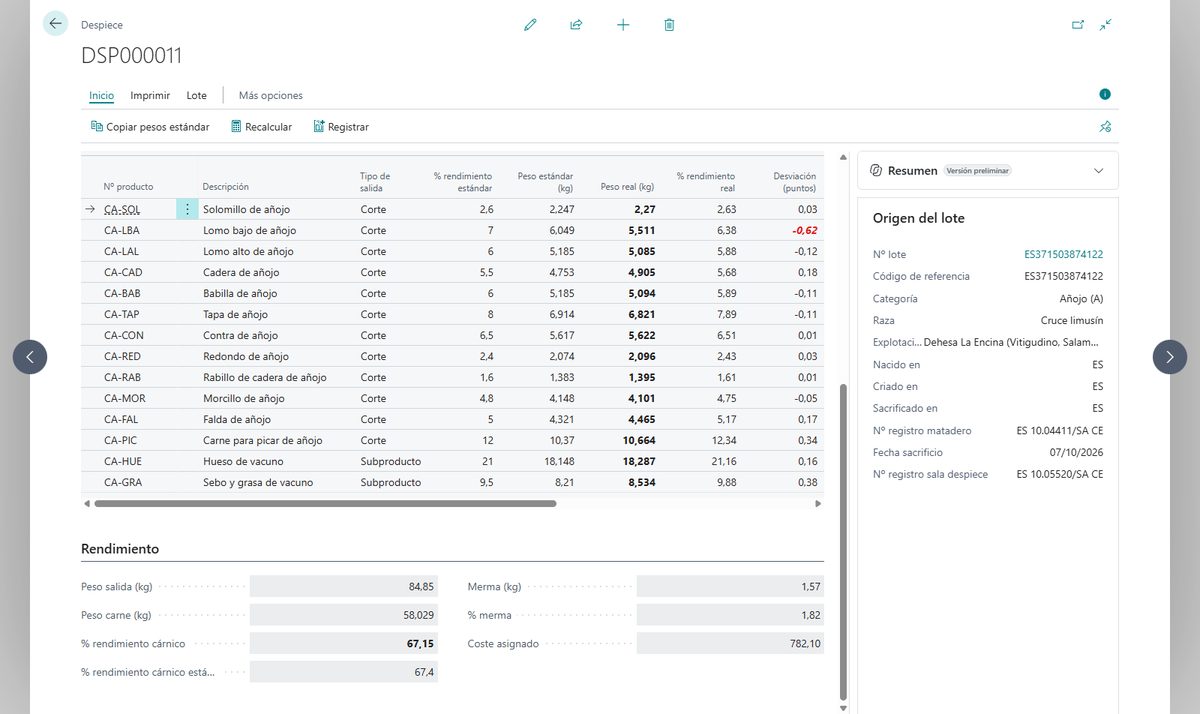Click the deviation value -0,62
The height and width of the screenshot is (714, 1200).
click(x=804, y=230)
